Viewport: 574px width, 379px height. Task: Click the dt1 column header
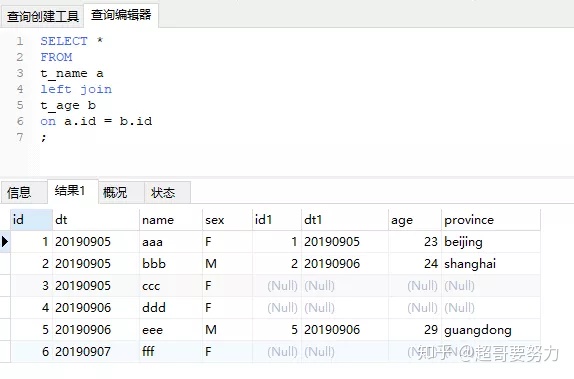tap(345, 220)
